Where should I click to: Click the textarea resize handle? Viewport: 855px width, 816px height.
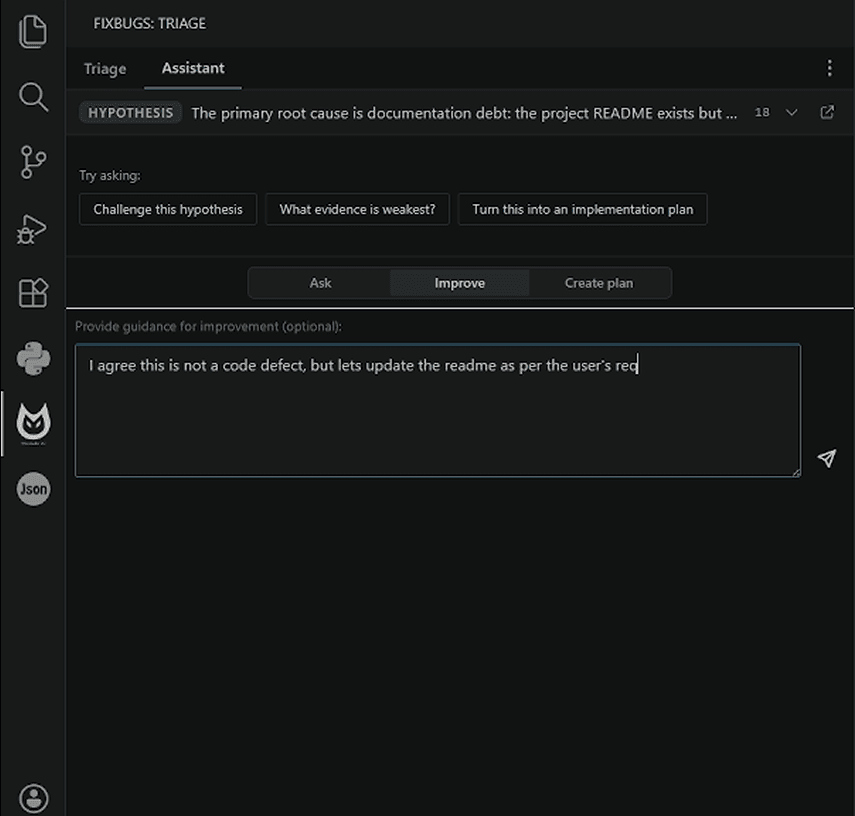[796, 473]
